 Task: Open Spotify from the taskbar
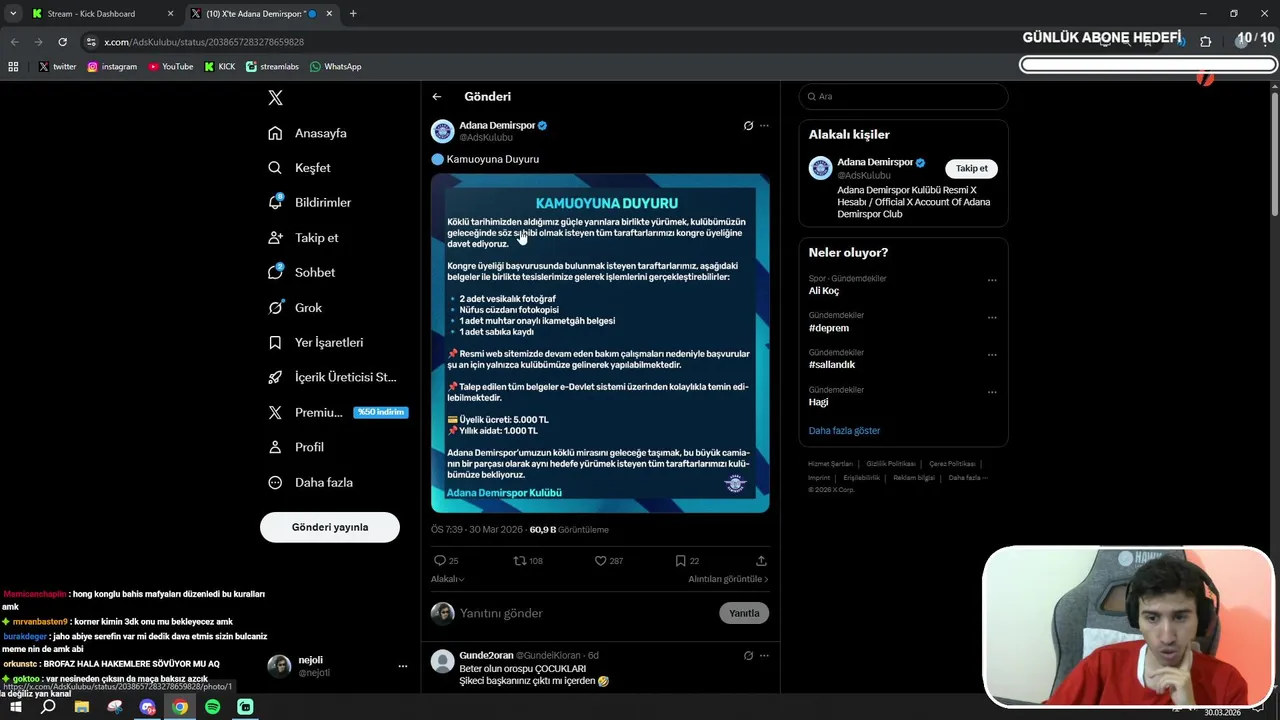pos(212,707)
